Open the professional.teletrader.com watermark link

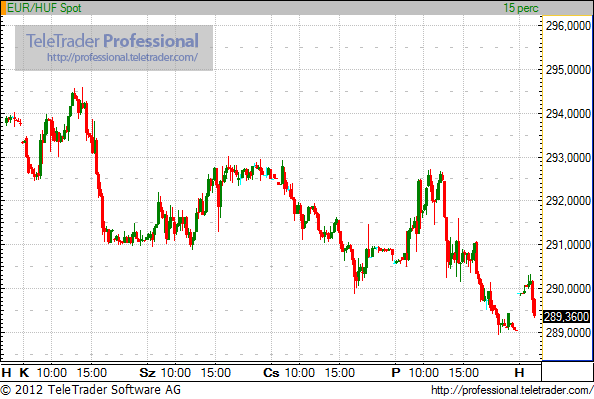pos(122,57)
